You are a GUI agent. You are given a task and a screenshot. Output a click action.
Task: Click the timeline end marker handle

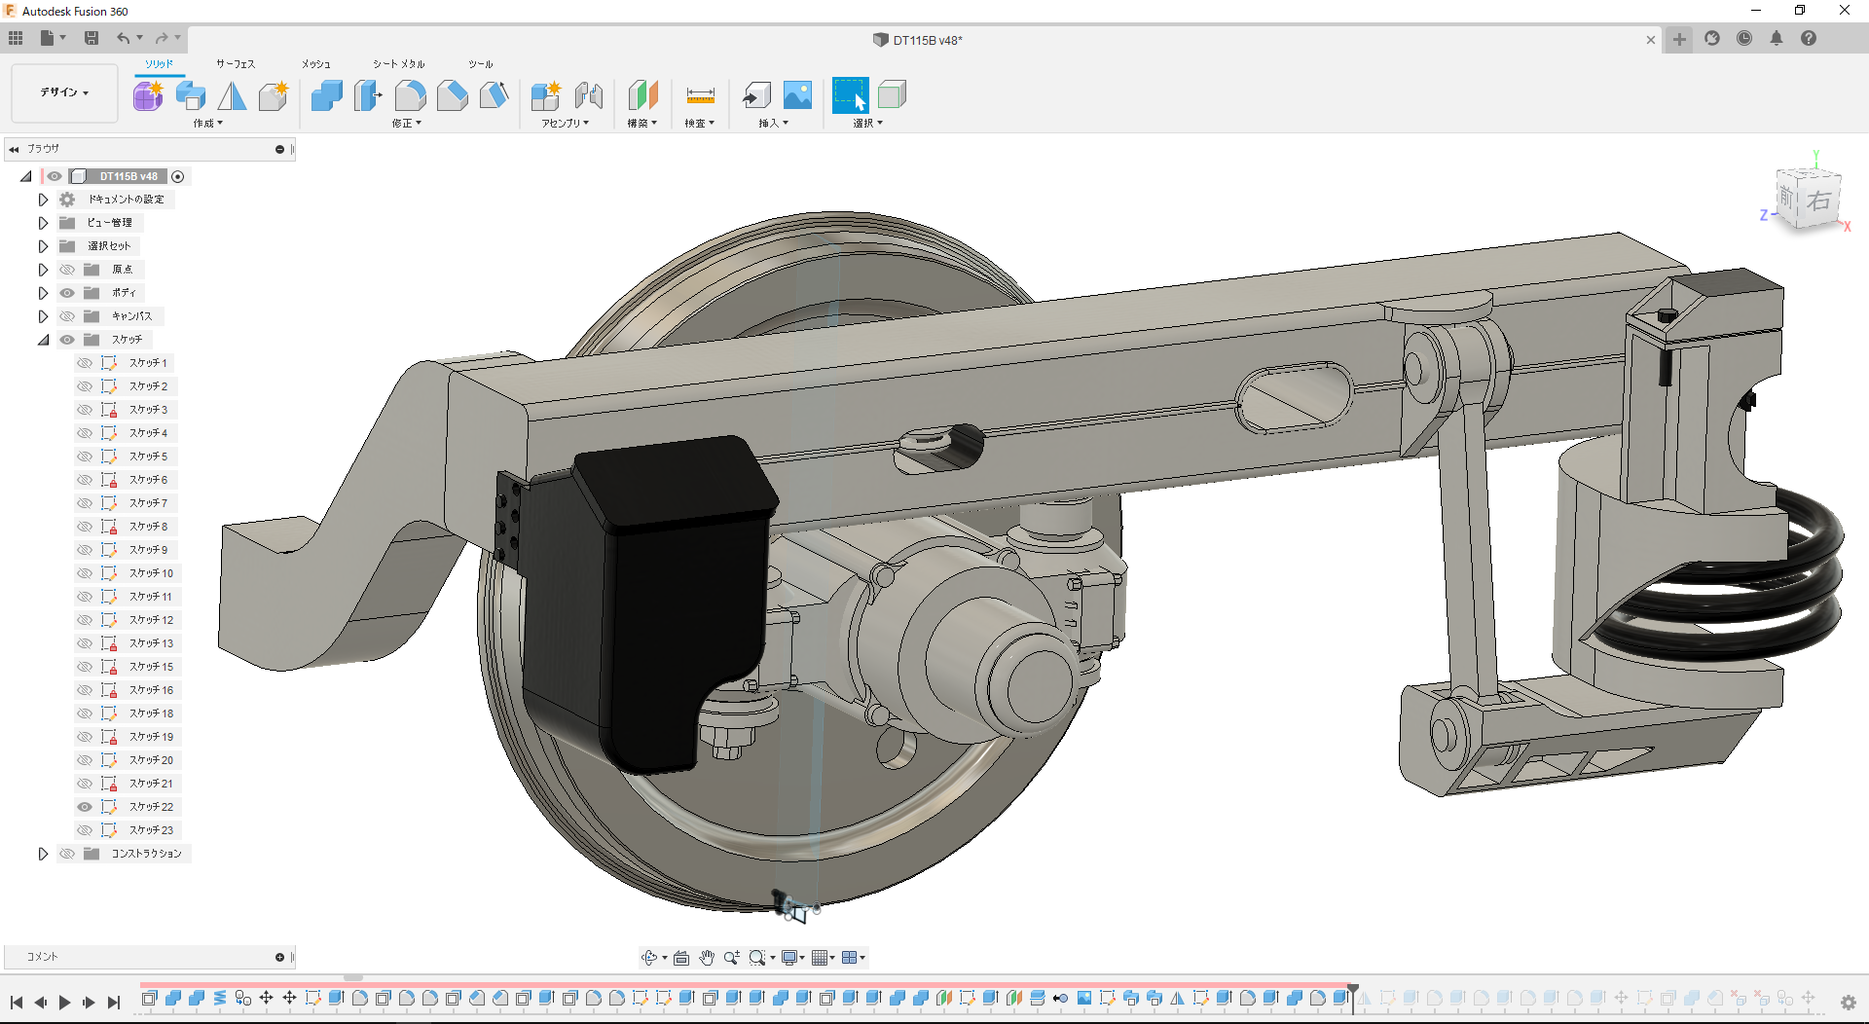pos(1353,990)
